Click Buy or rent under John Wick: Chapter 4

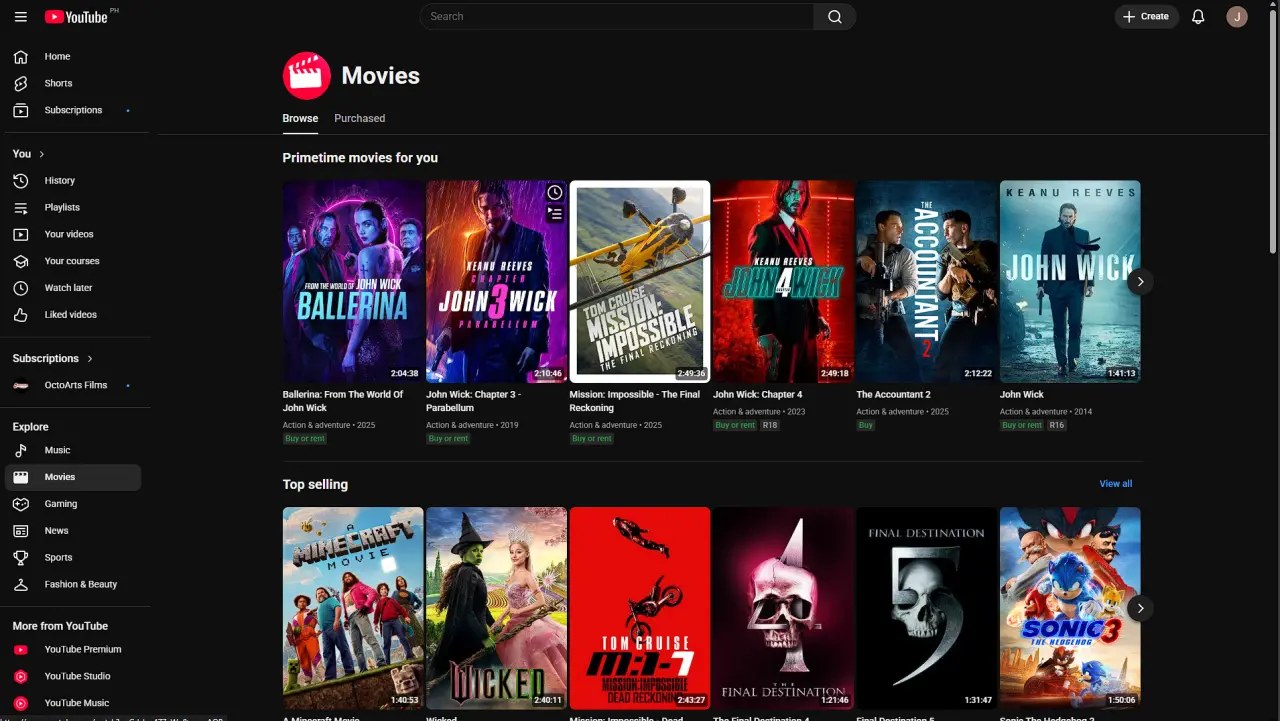pyautogui.click(x=735, y=425)
